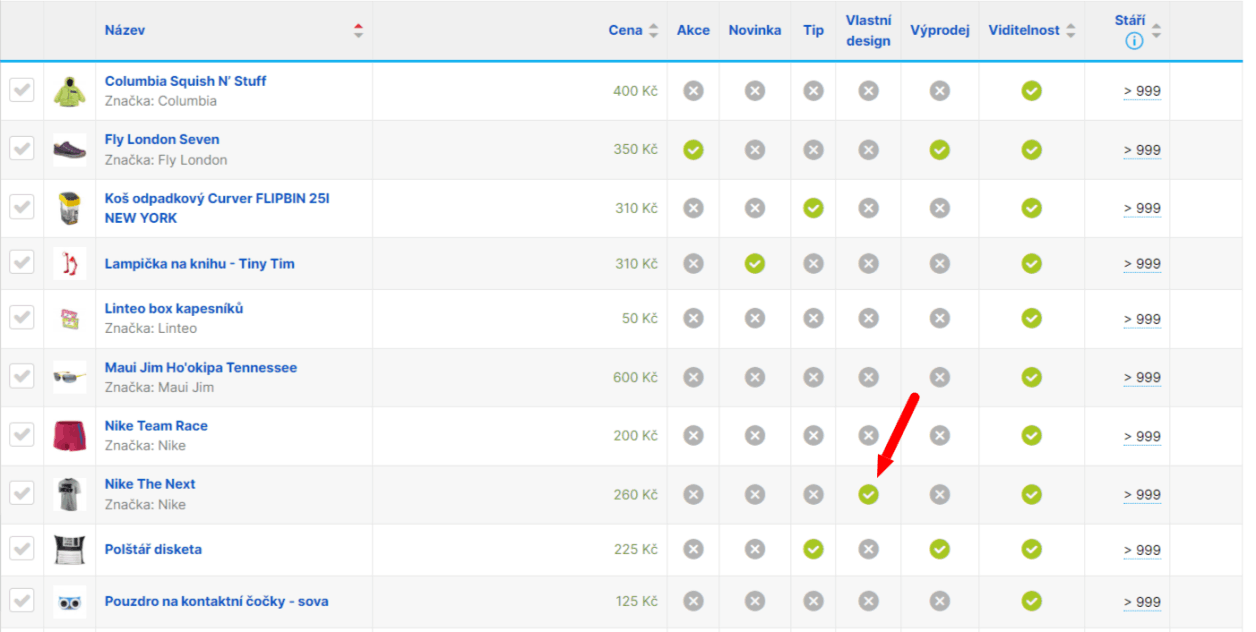1256x632 pixels.
Task: Toggle Akce status for Fly London Seven
Action: pyautogui.click(x=693, y=150)
